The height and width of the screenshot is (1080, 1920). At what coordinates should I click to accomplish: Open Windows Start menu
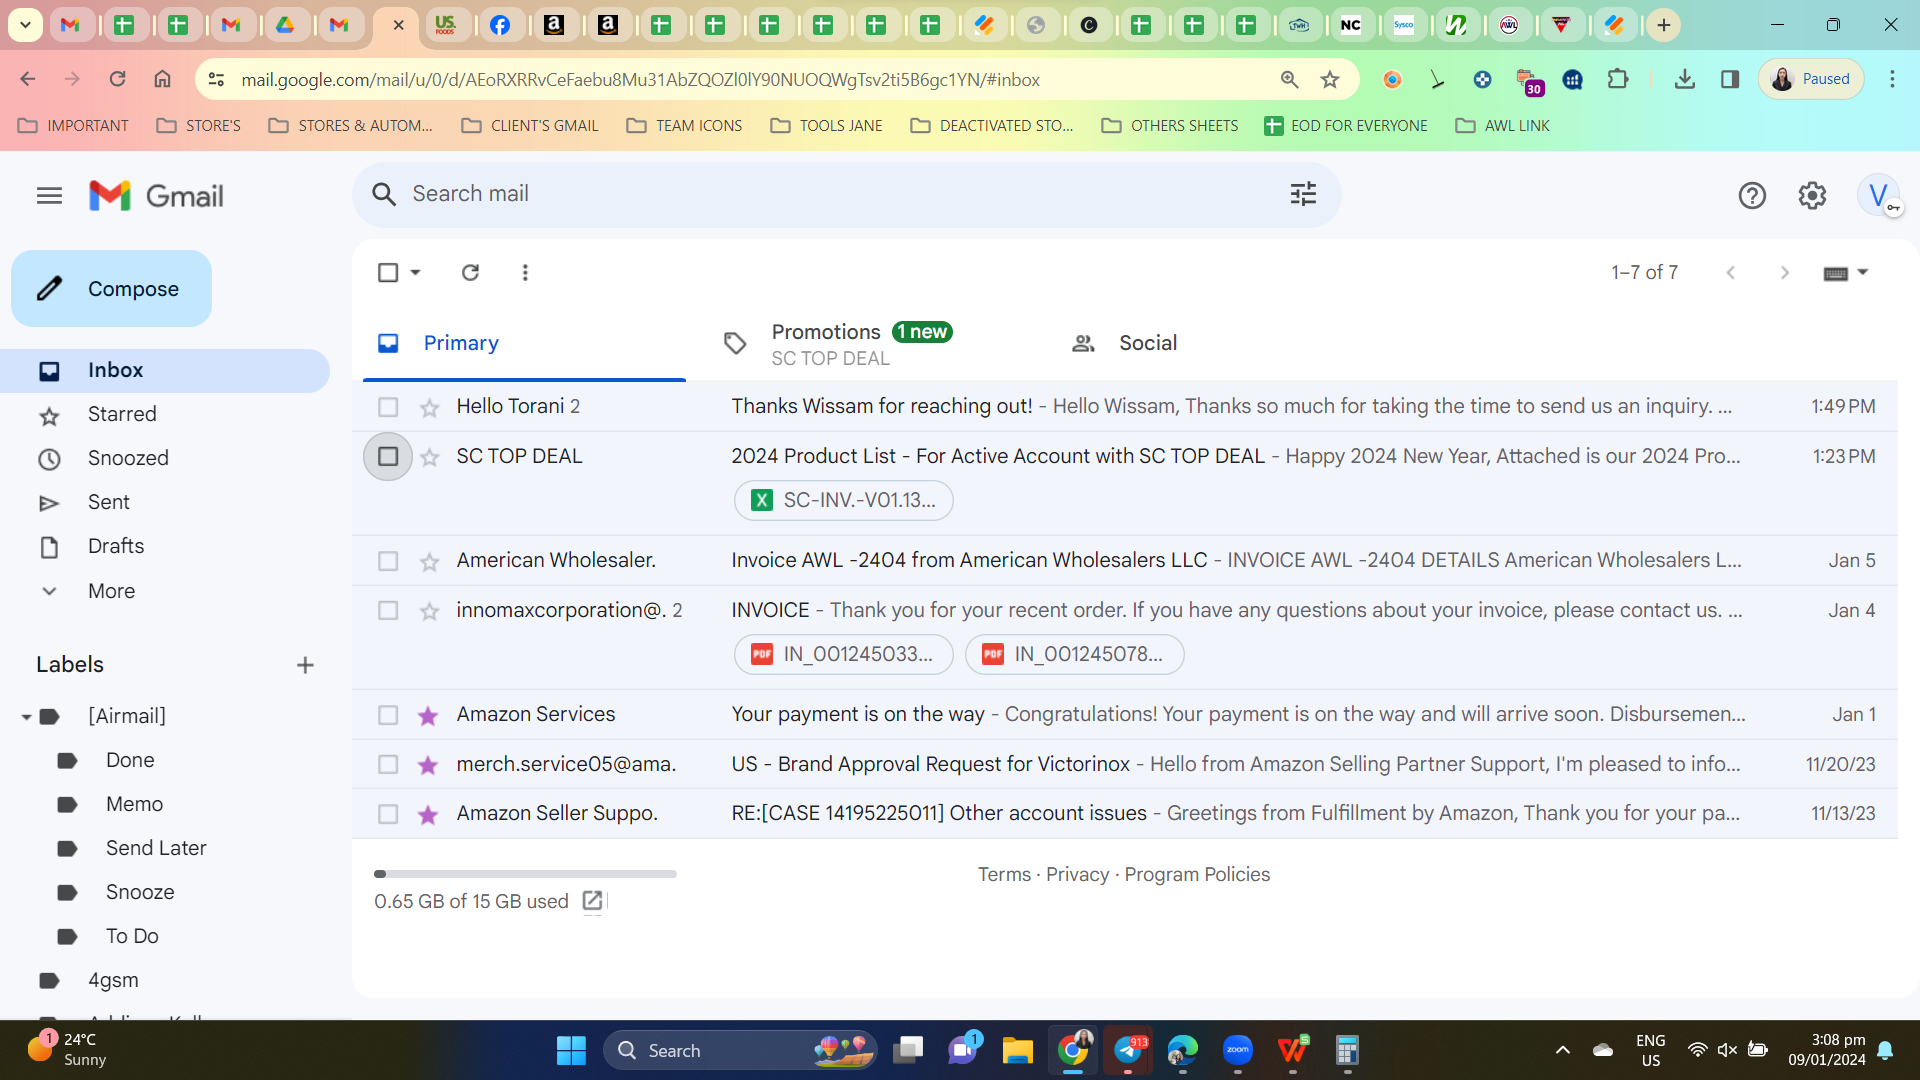(x=571, y=1050)
